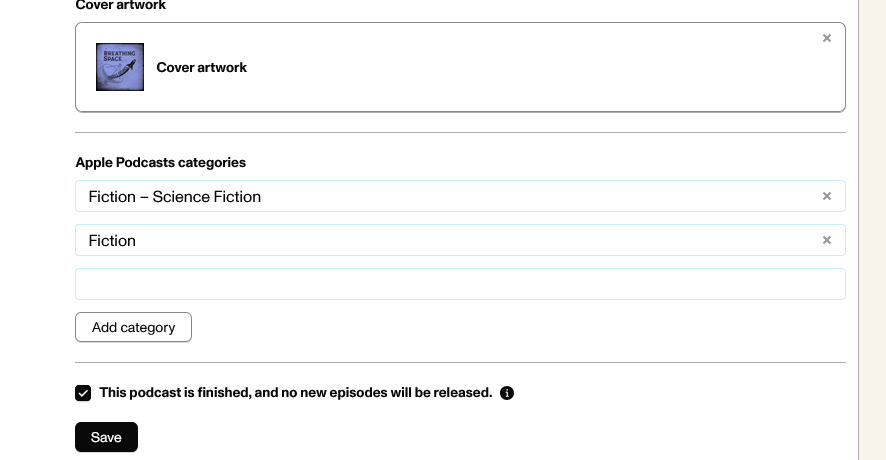Click the Cover artwork section heading
This screenshot has height=460, width=886.
click(121, 5)
